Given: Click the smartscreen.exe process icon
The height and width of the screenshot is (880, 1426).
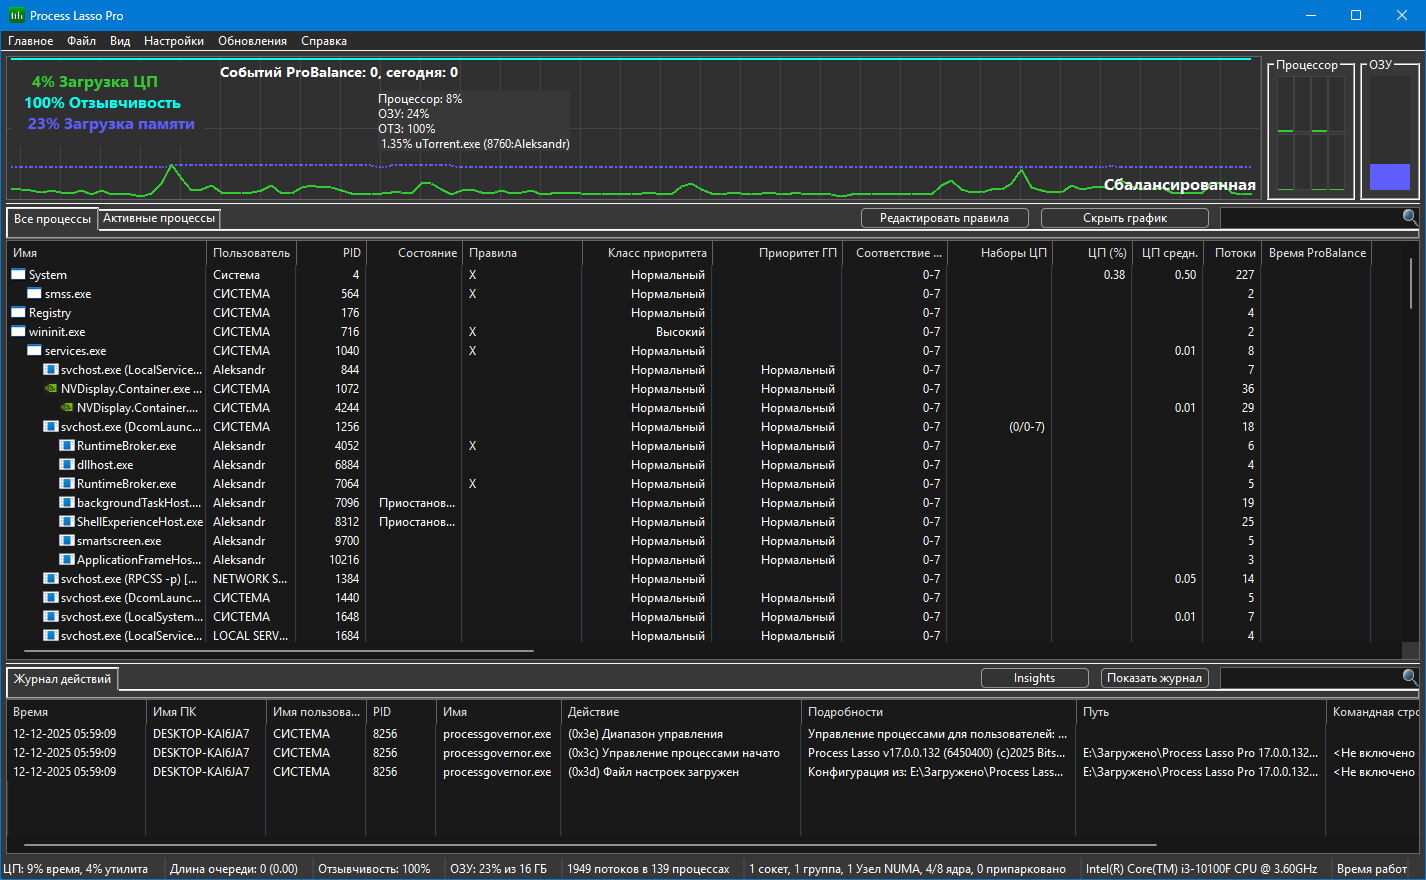Looking at the screenshot, I should coord(67,541).
